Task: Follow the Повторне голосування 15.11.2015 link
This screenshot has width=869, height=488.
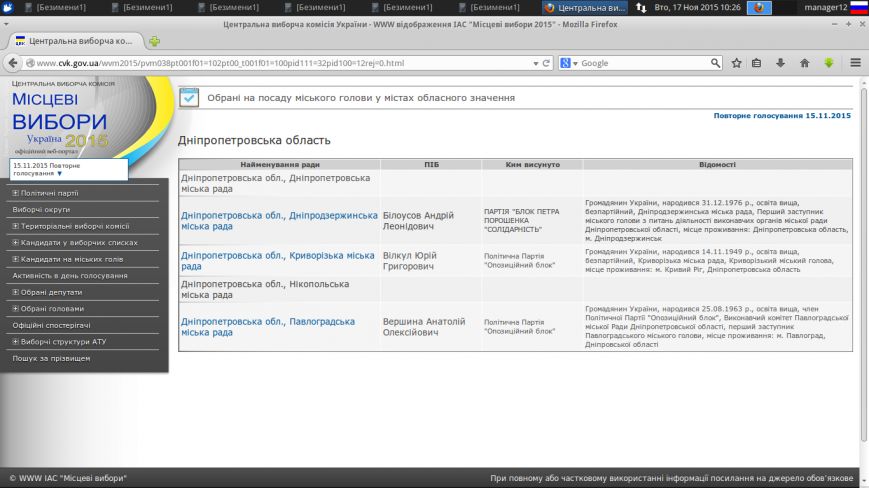Action: coord(782,116)
